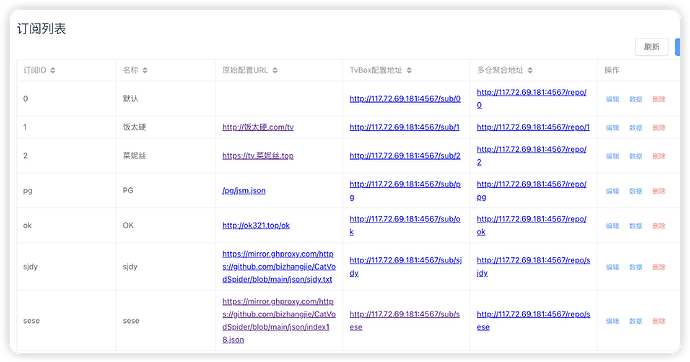Click the 订阅ID column header label
This screenshot has width=690, height=362.
pos(35,70)
